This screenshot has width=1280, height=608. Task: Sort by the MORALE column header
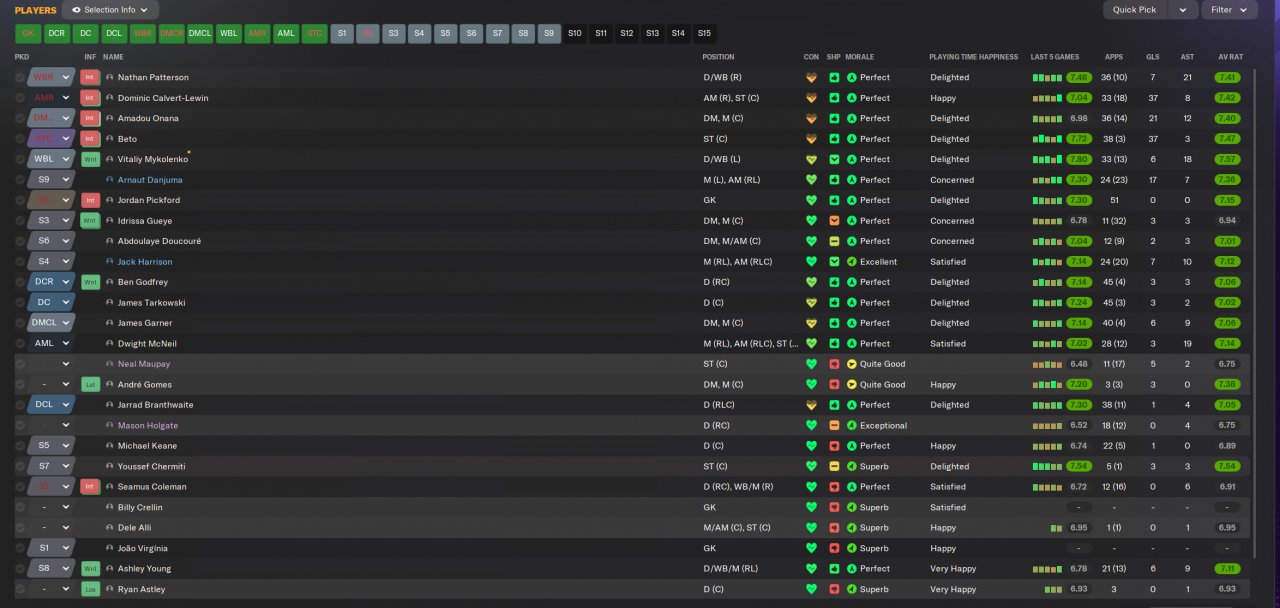tap(860, 57)
